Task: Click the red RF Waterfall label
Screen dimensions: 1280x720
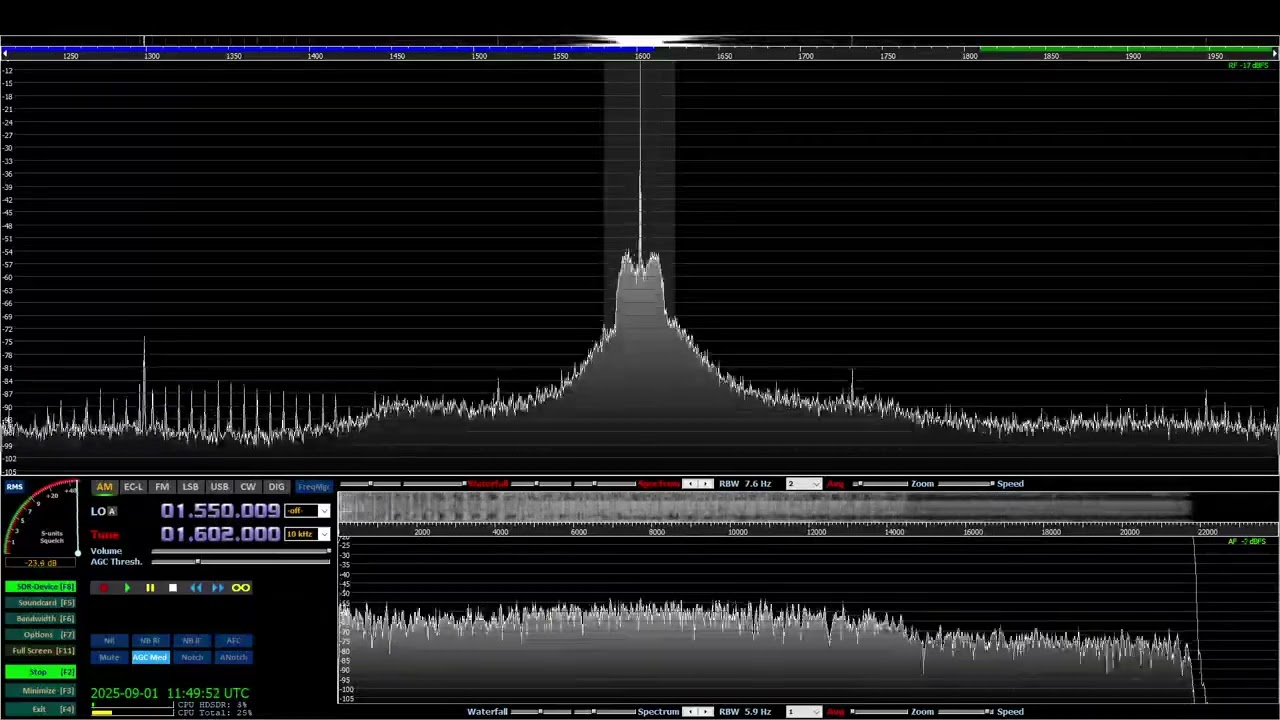Action: [x=489, y=484]
